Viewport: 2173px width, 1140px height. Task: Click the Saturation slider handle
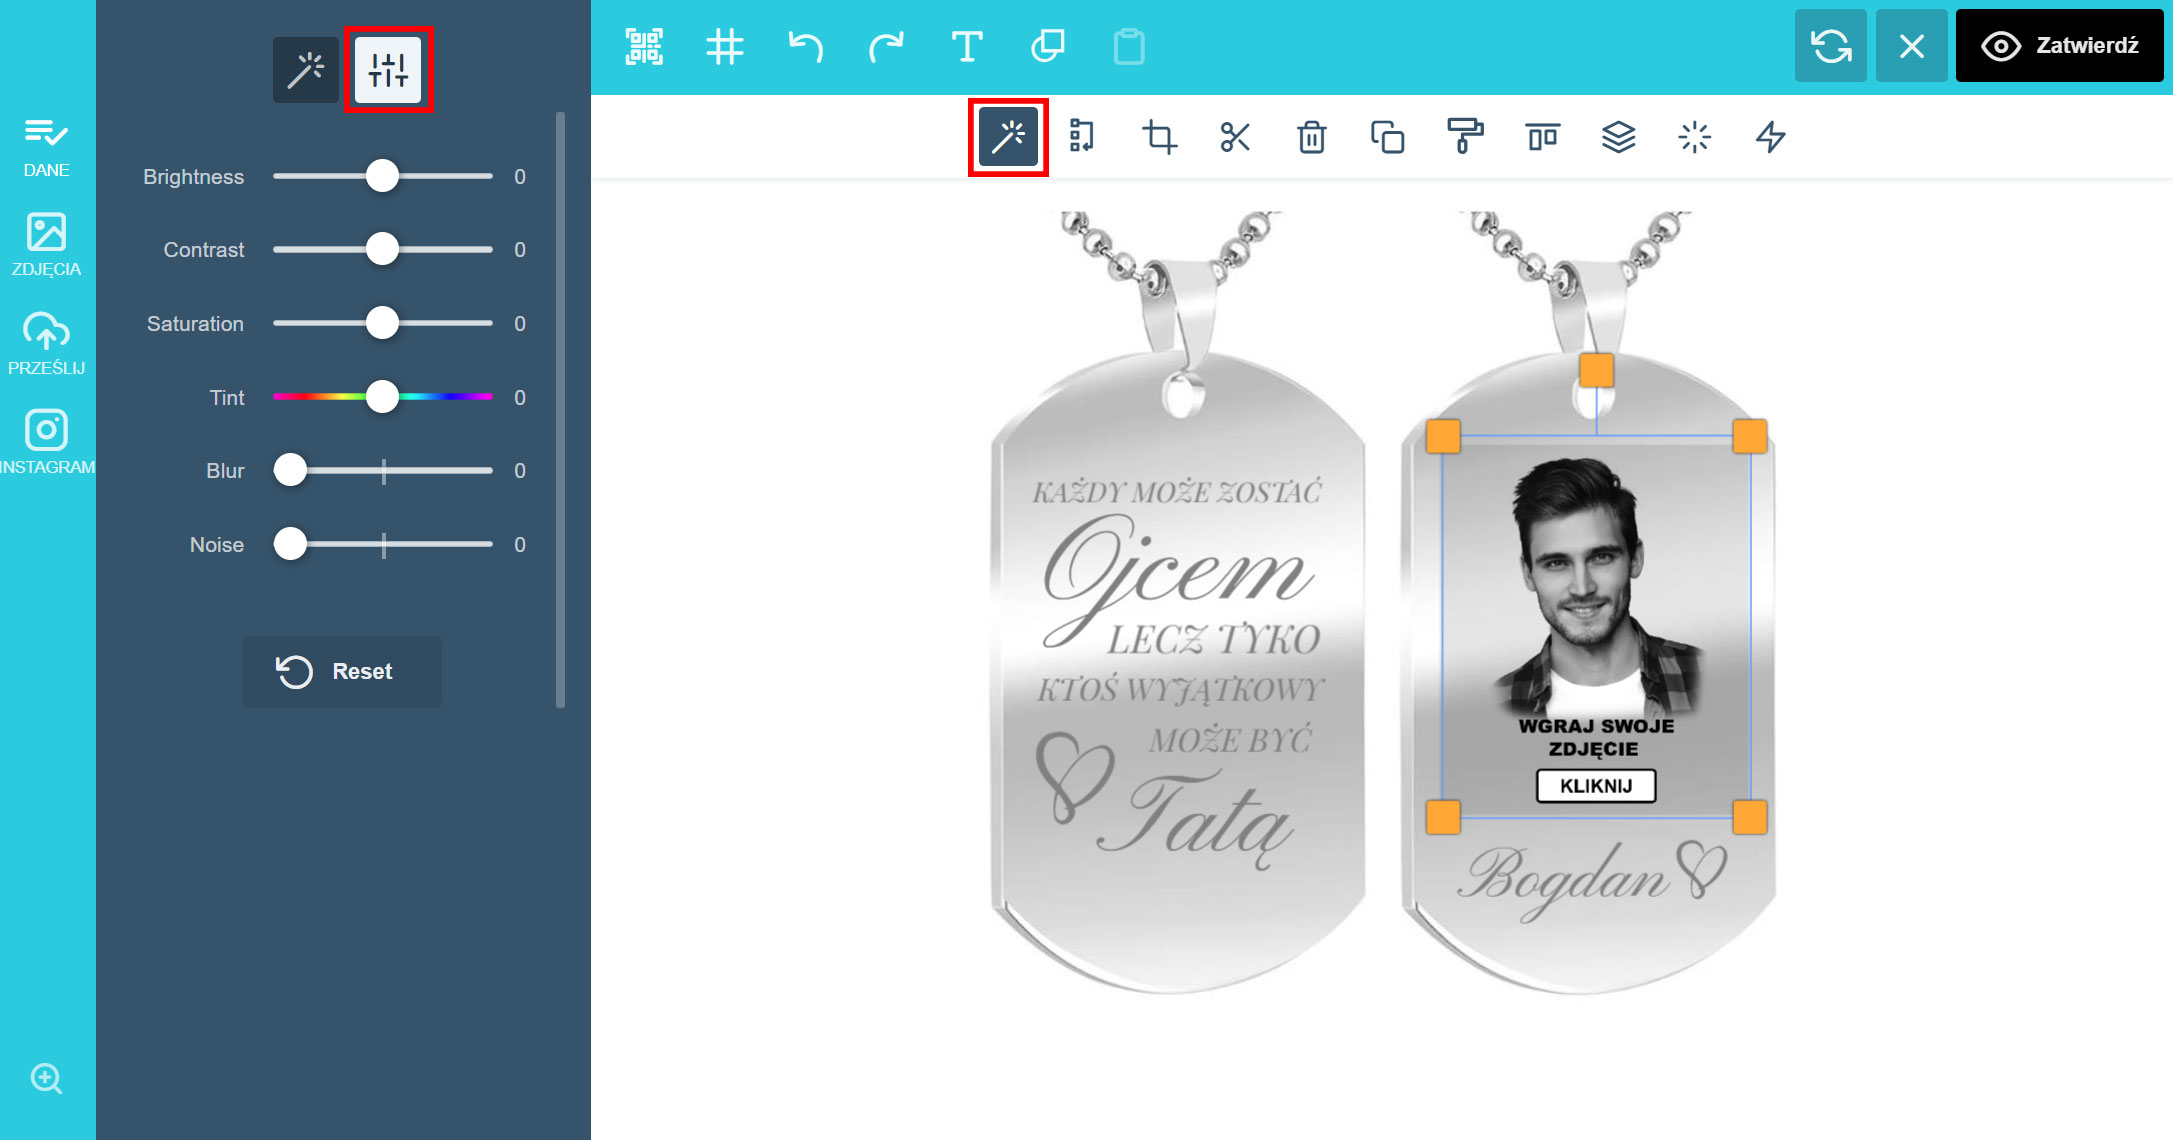point(382,323)
